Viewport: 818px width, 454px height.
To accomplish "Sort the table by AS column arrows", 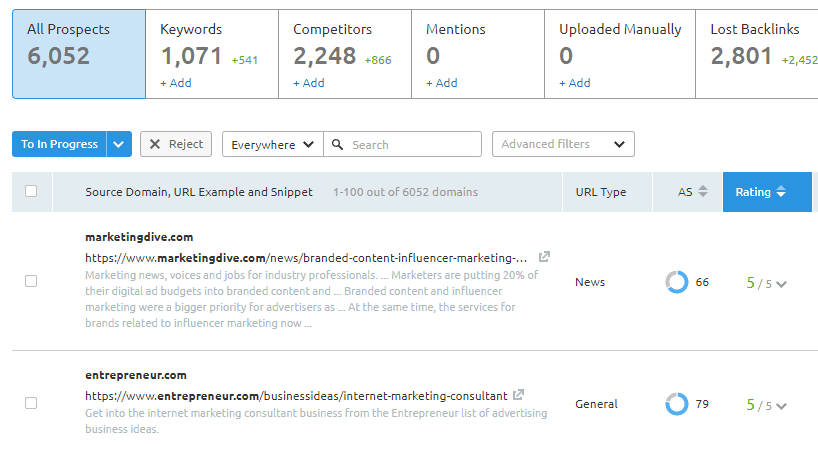I will pyautogui.click(x=703, y=192).
